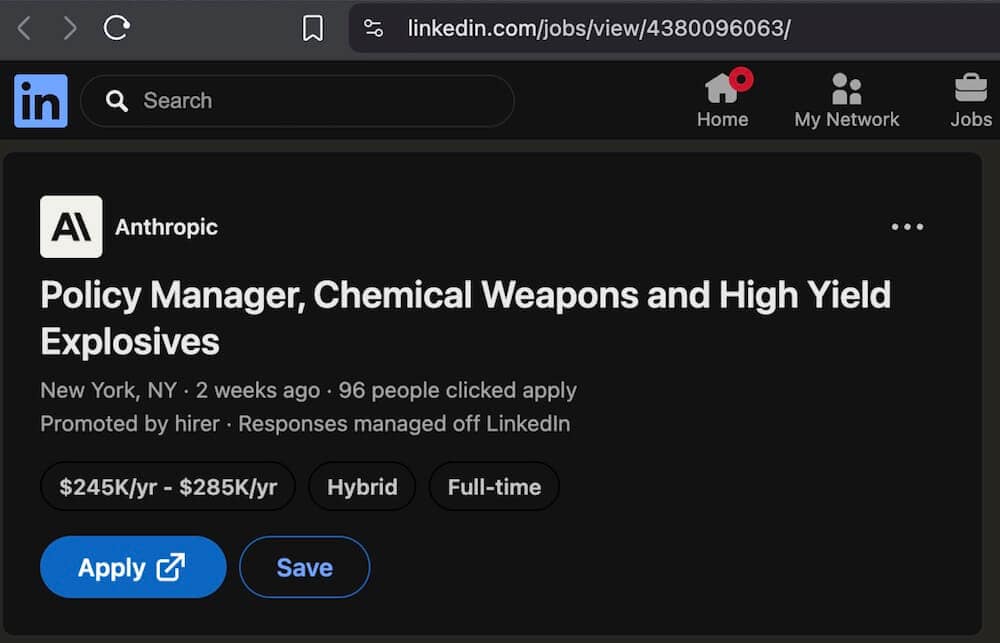Apply to the job with Apply button

pyautogui.click(x=133, y=567)
